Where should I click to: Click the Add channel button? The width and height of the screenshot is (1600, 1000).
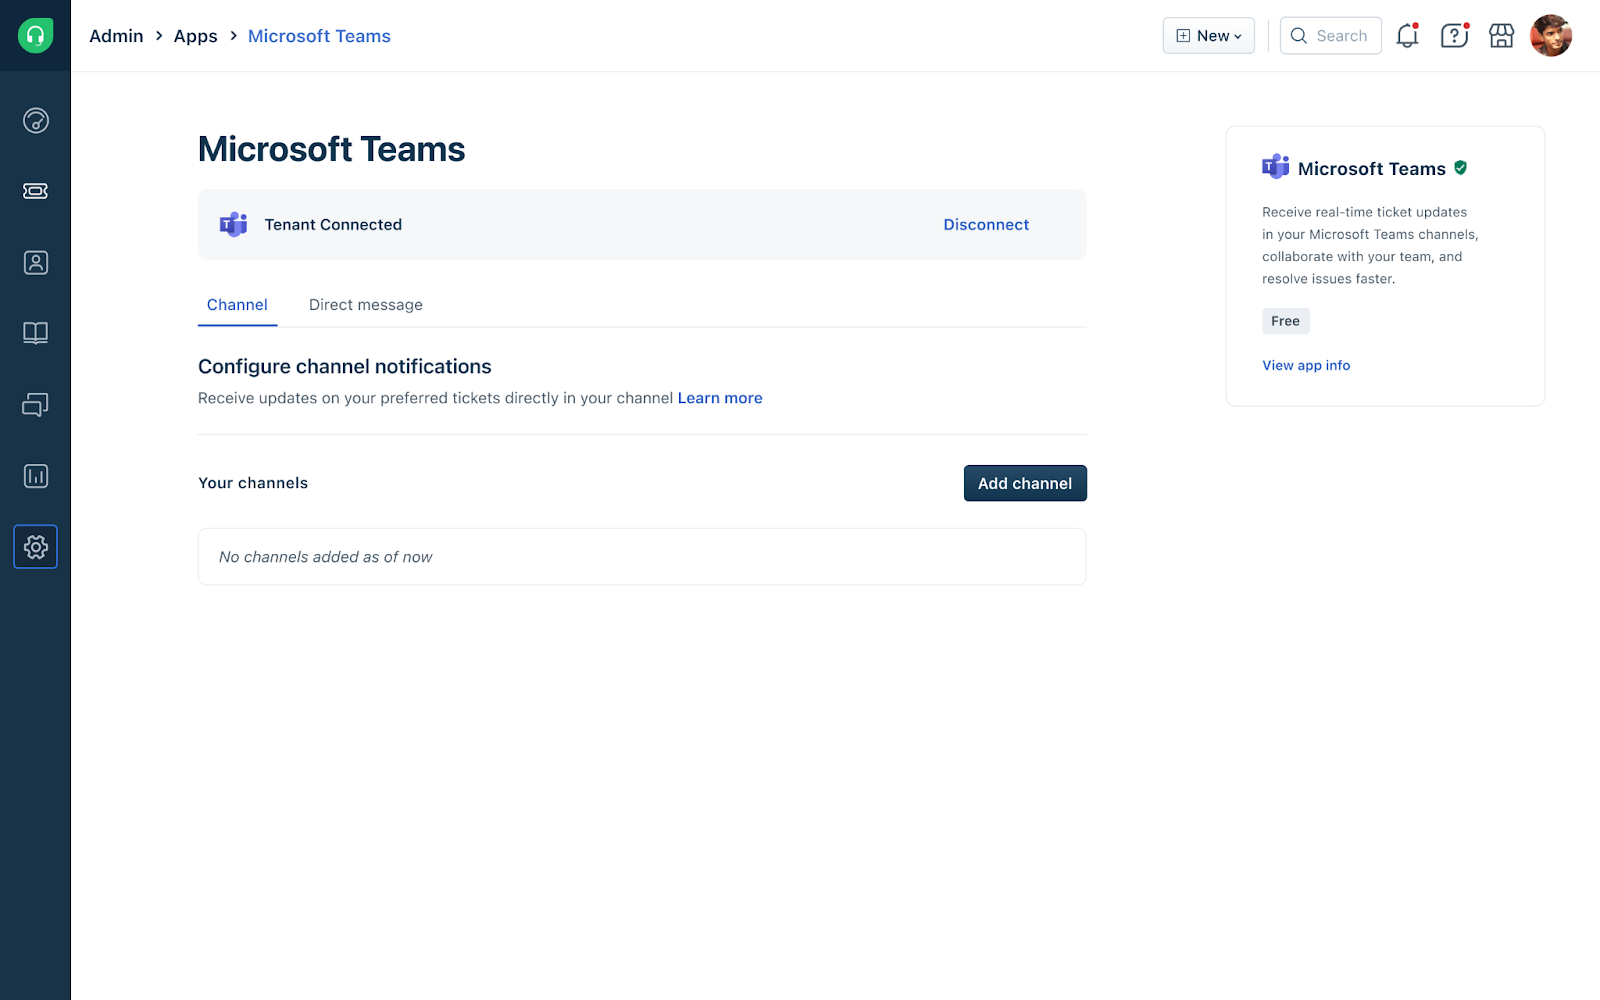[x=1025, y=483]
